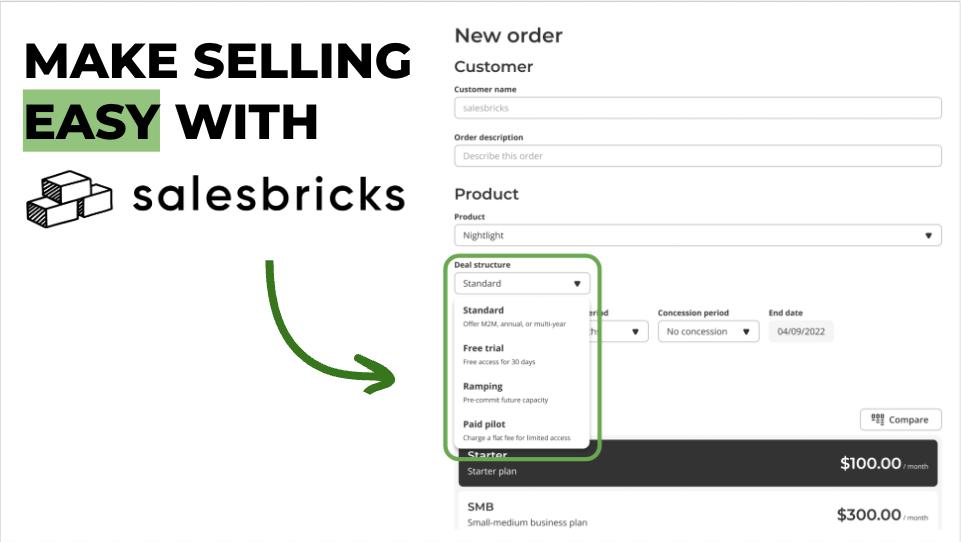
Task: Click the Compare button
Action: coord(900,419)
